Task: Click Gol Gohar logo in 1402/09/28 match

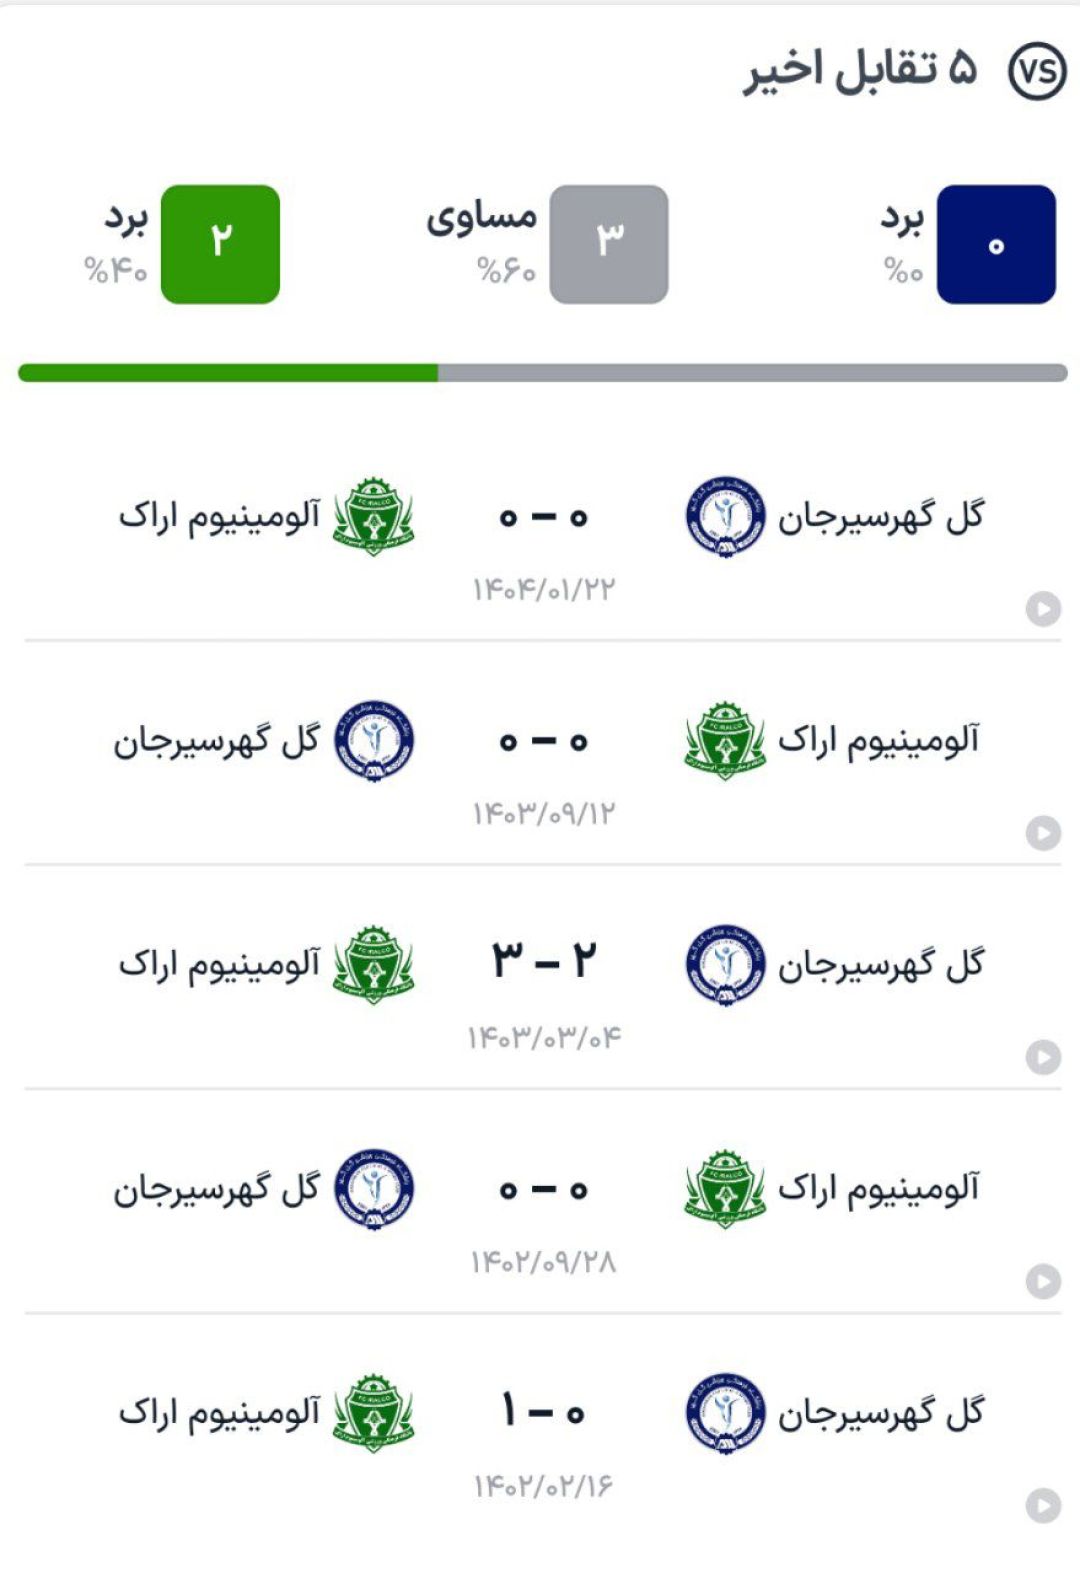Action: tap(374, 1189)
